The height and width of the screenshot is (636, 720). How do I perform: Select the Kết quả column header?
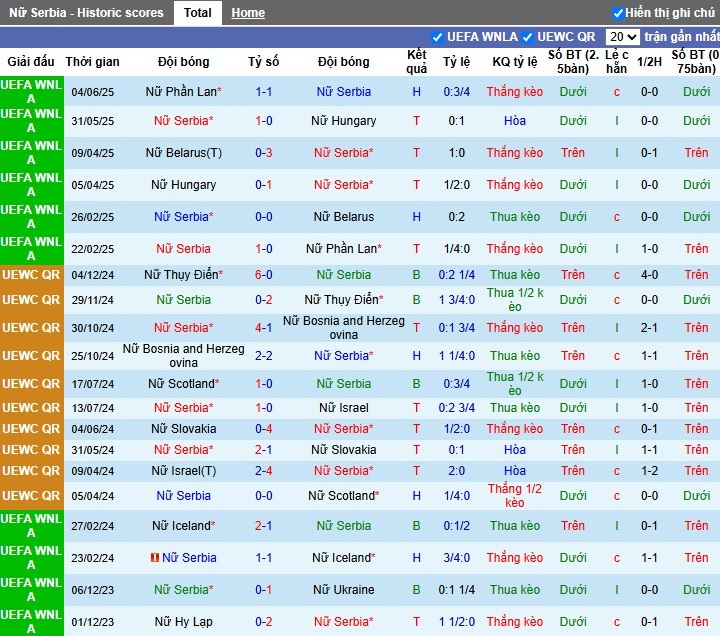[416, 62]
